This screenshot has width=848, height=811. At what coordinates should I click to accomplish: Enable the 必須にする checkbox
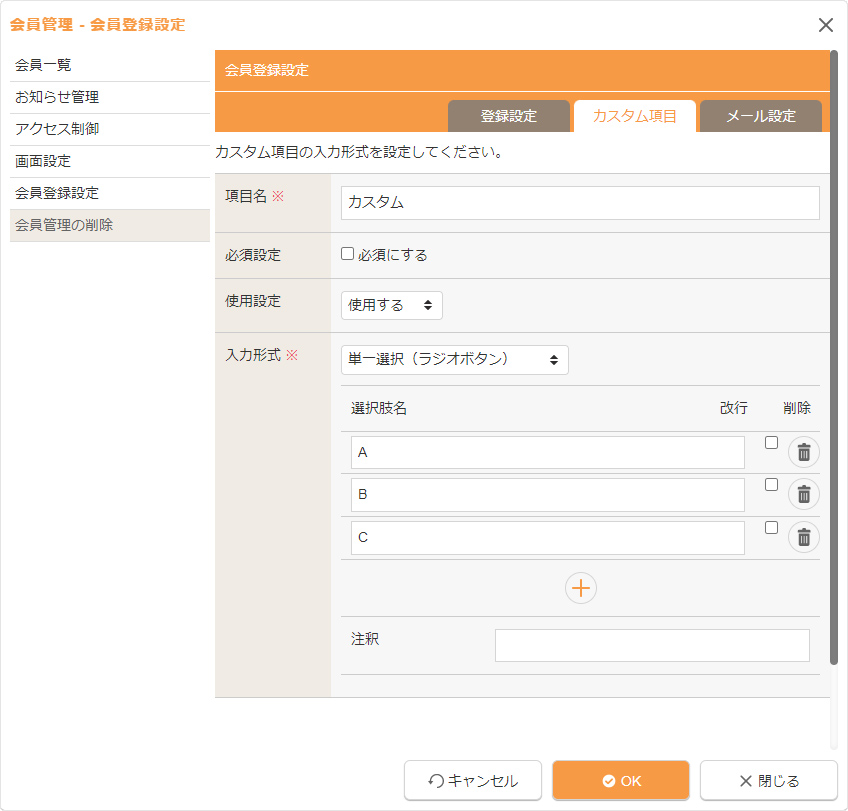[x=348, y=254]
